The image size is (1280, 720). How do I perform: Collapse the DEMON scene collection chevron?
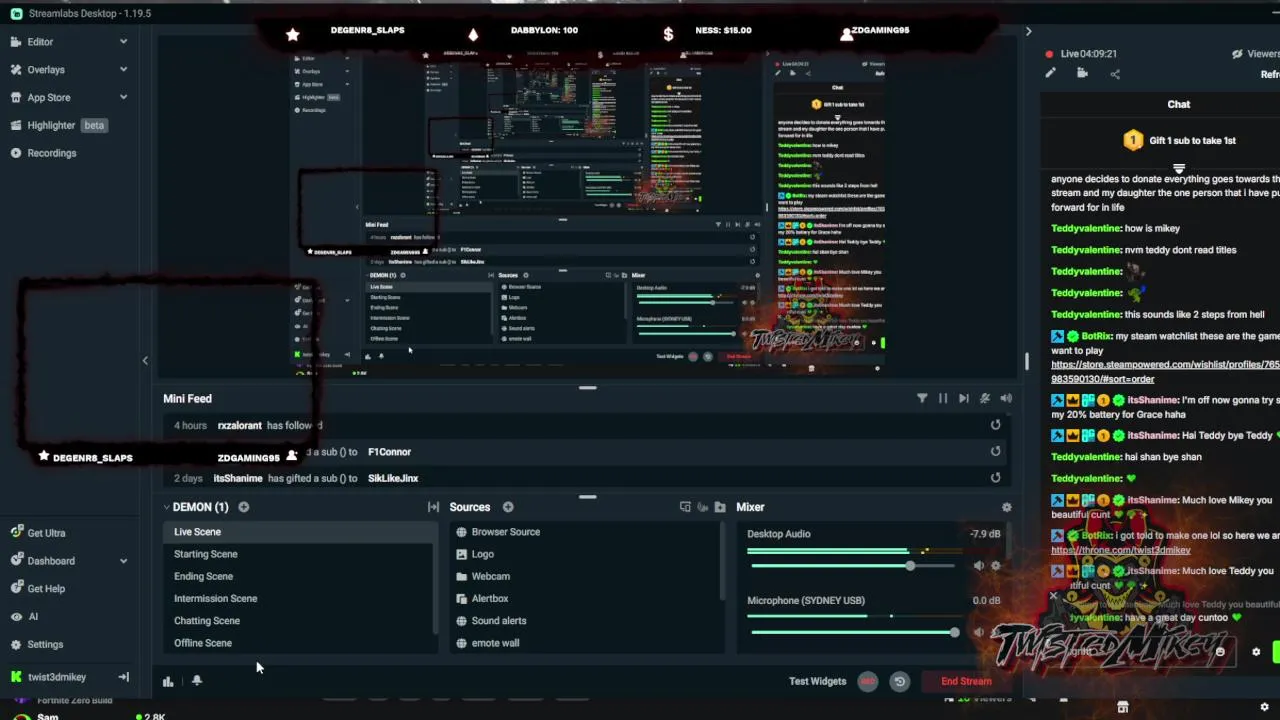point(166,507)
